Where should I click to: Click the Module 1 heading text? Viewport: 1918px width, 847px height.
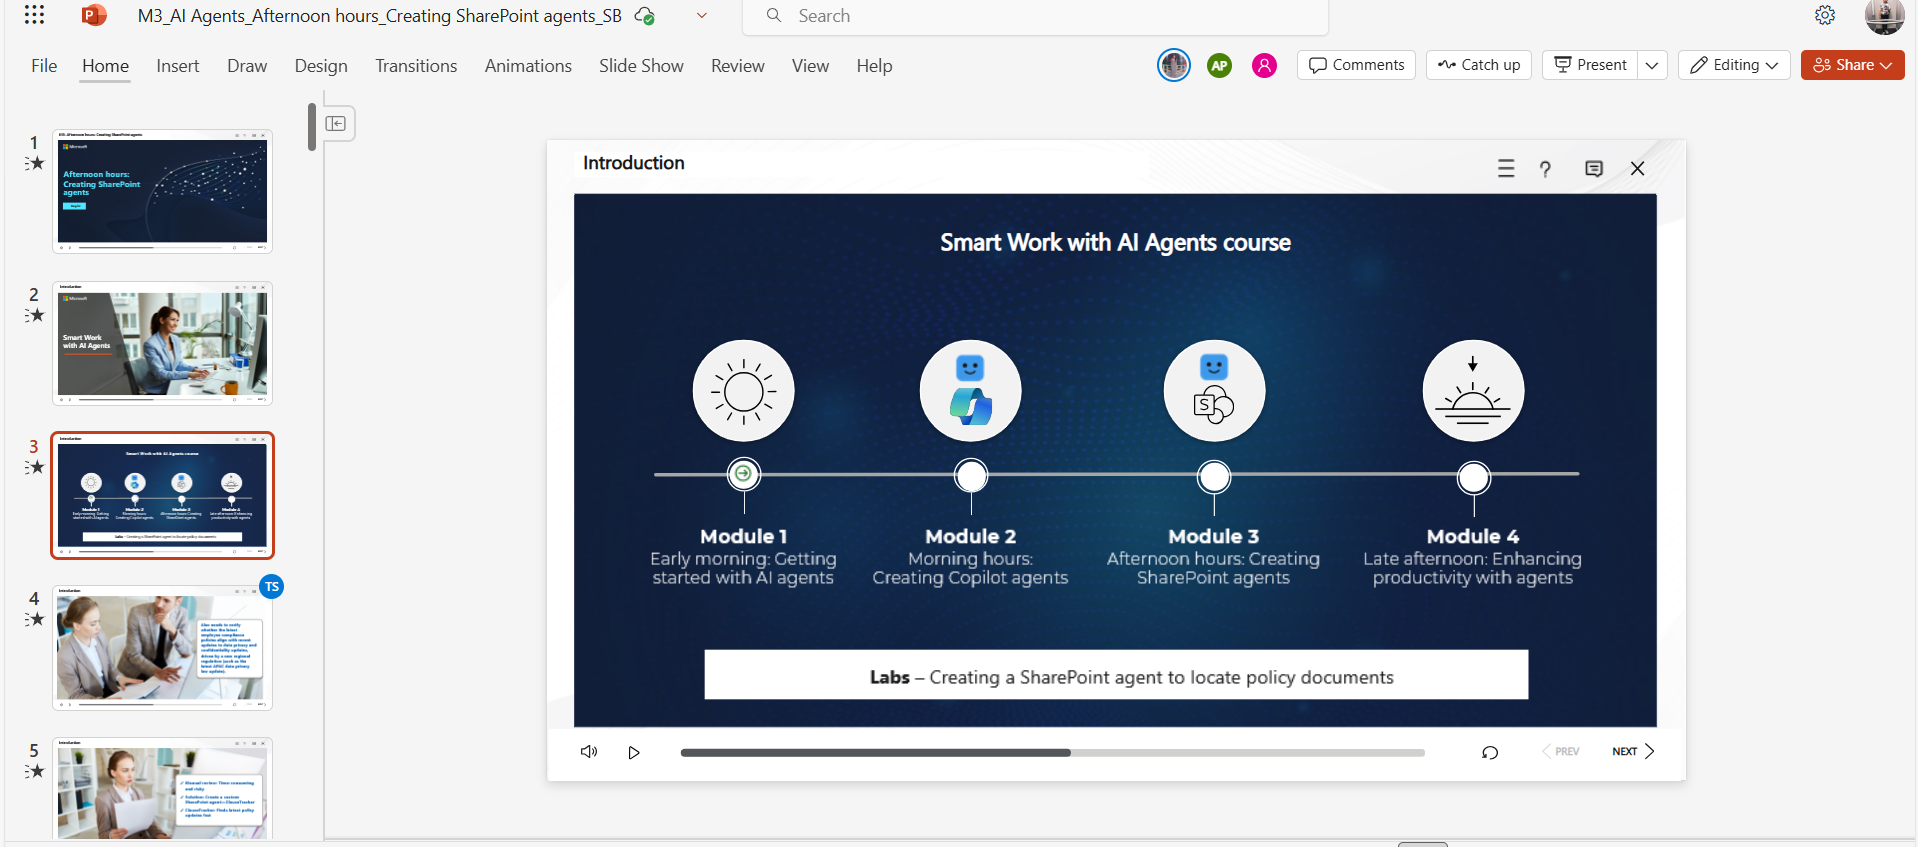pos(743,536)
